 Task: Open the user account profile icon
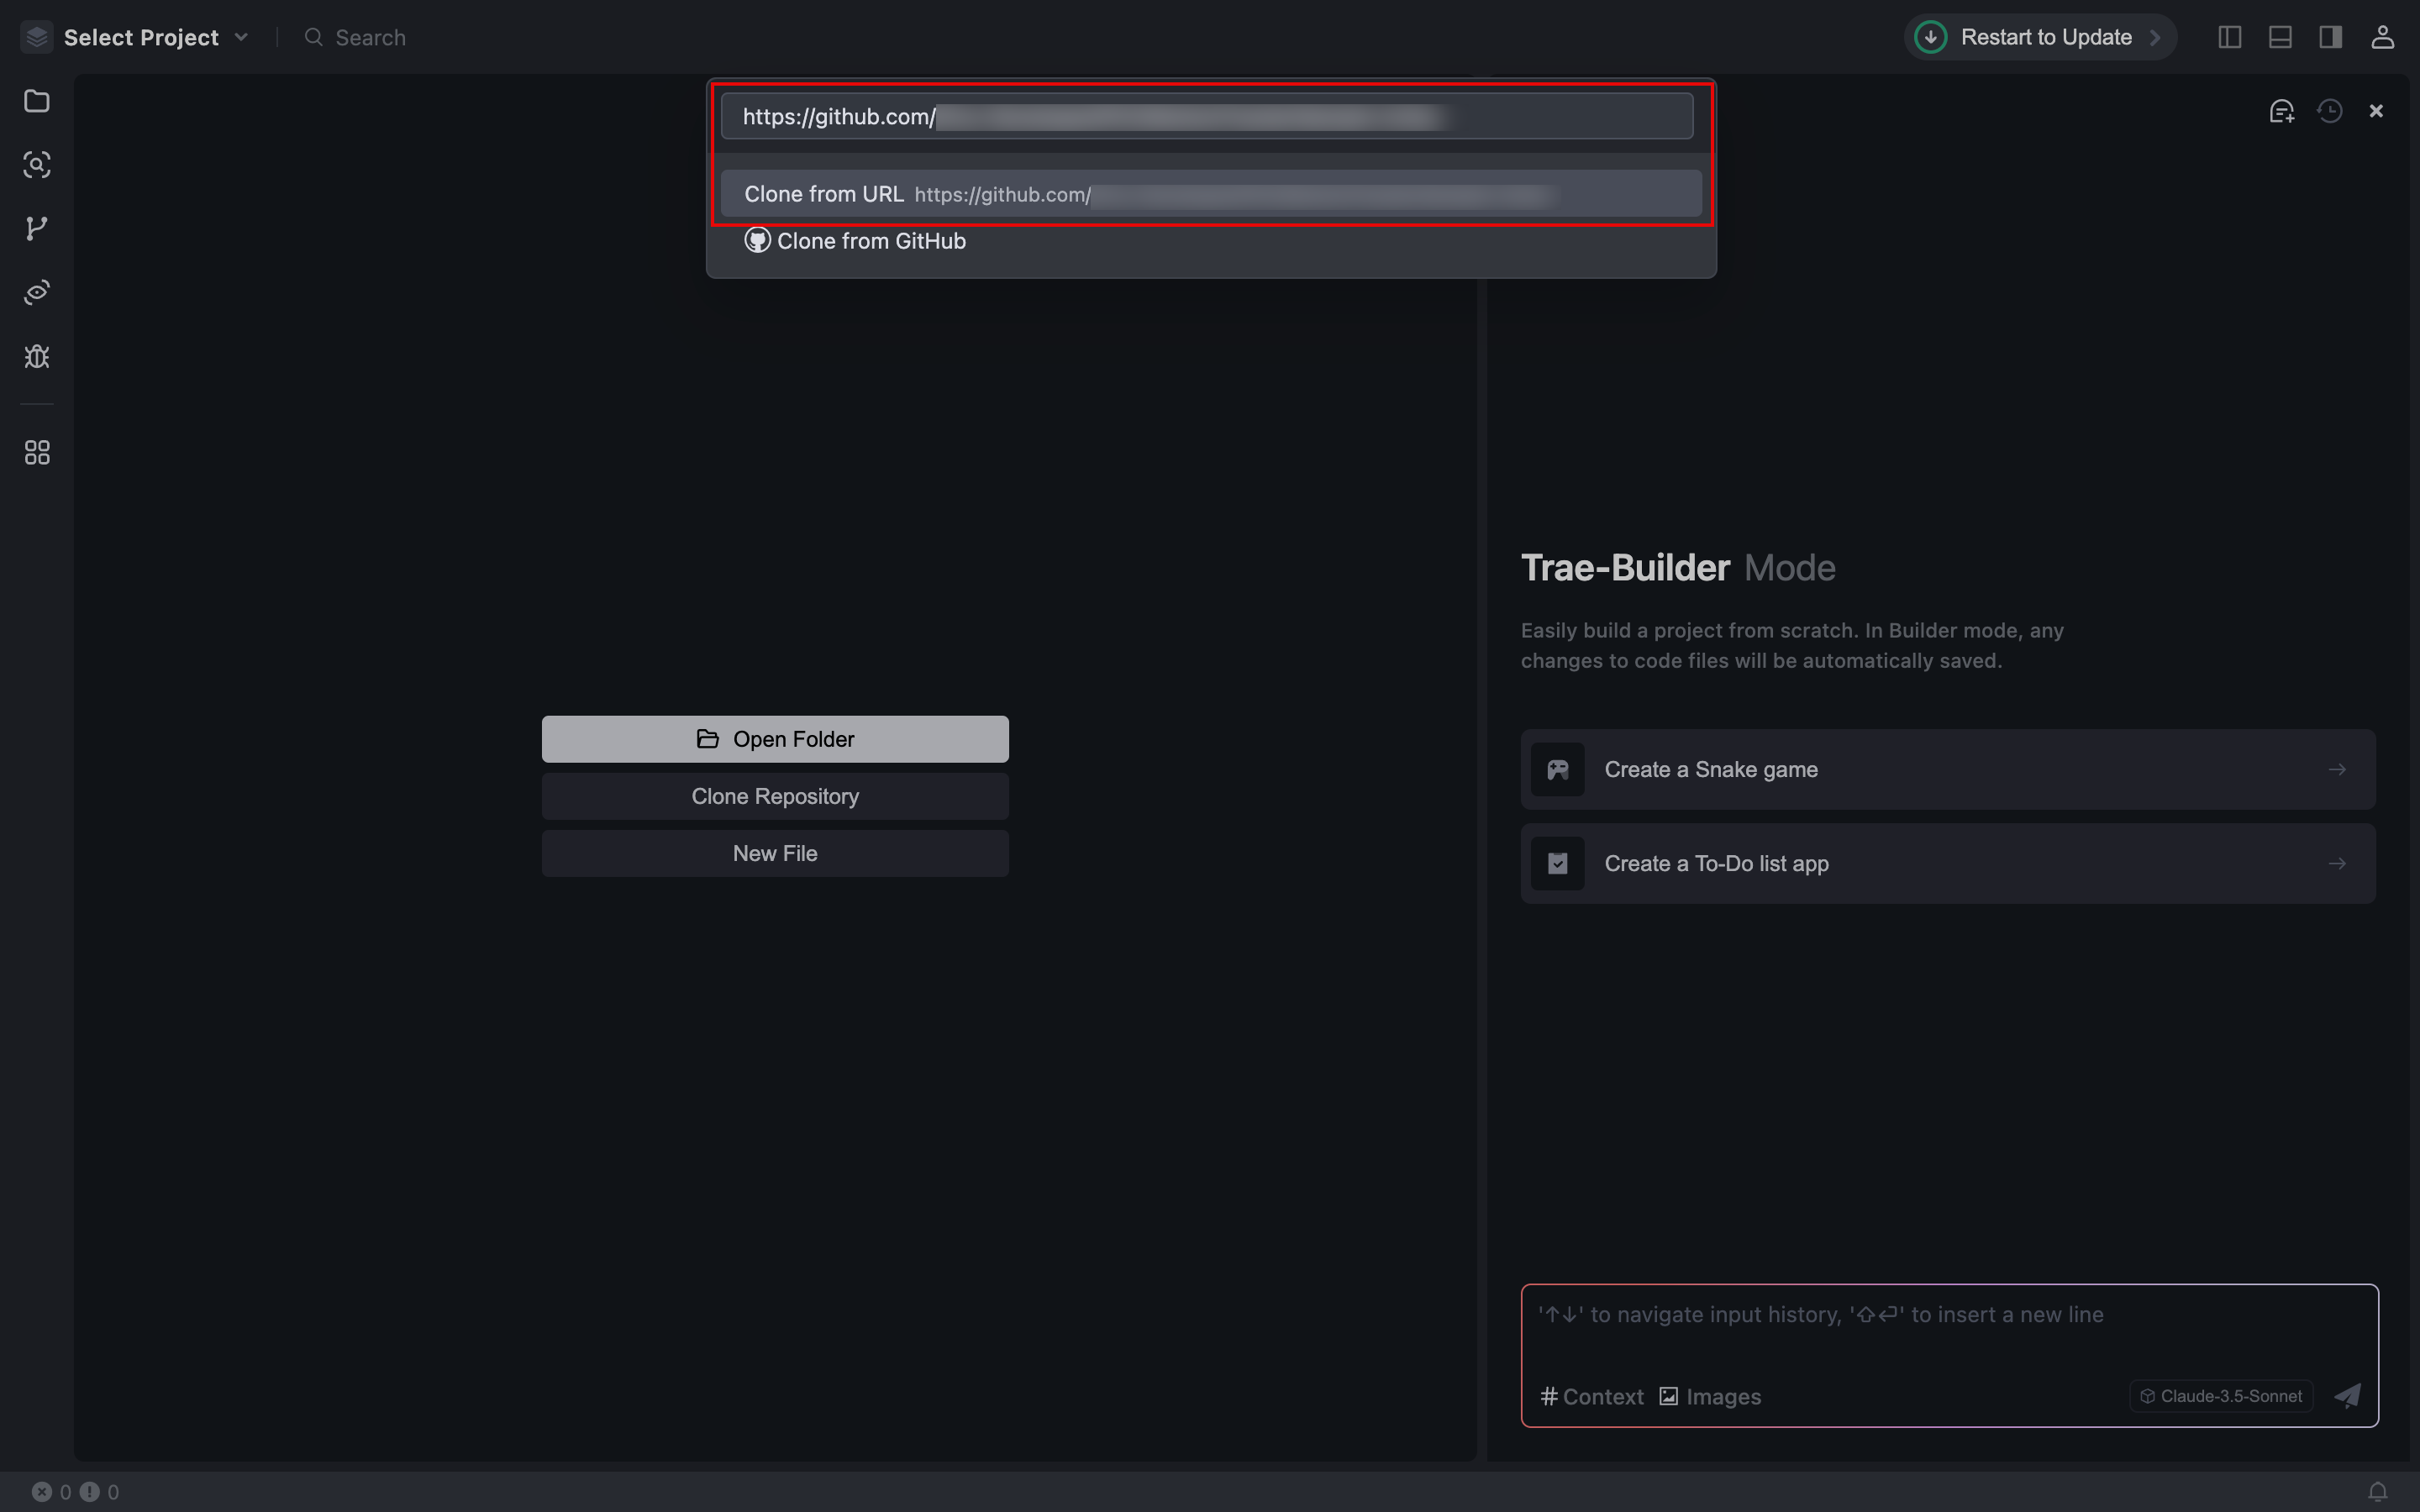[2382, 37]
